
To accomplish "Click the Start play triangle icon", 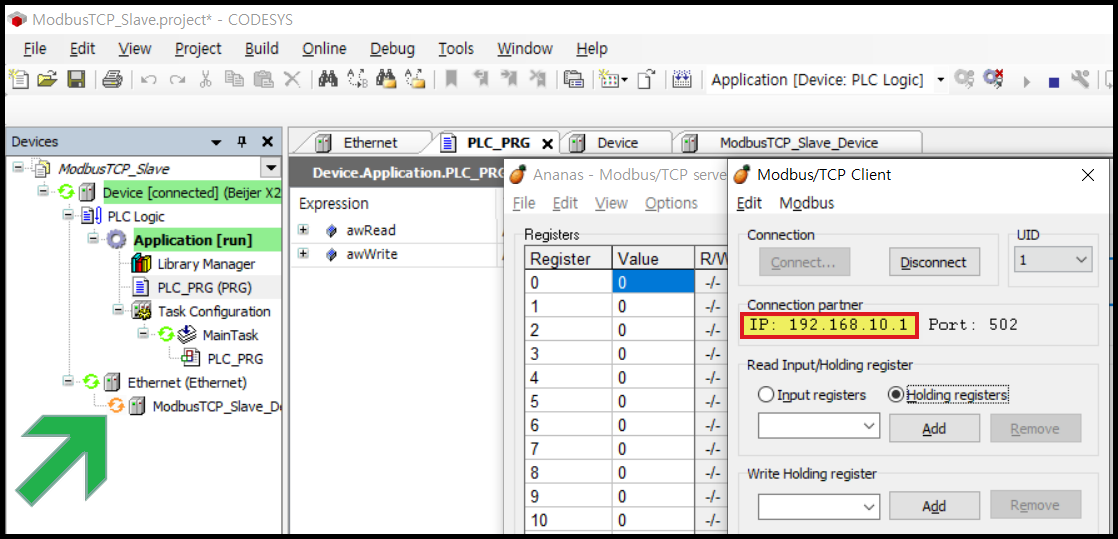I will coord(1027,81).
